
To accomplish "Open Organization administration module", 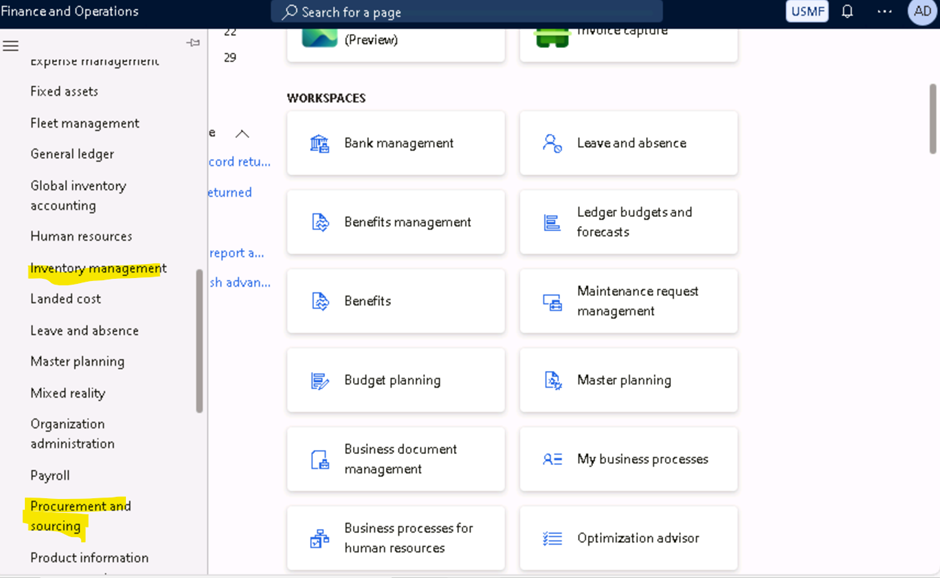I will click(72, 434).
